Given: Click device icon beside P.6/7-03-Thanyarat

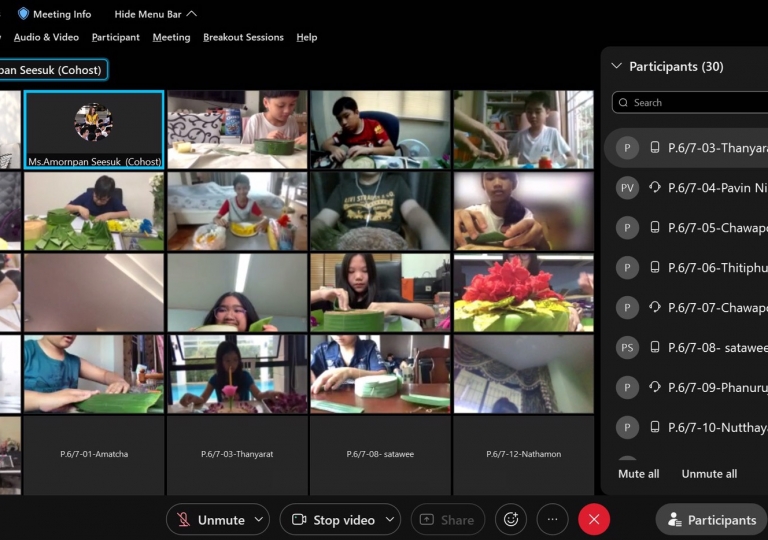Looking at the screenshot, I should [654, 147].
